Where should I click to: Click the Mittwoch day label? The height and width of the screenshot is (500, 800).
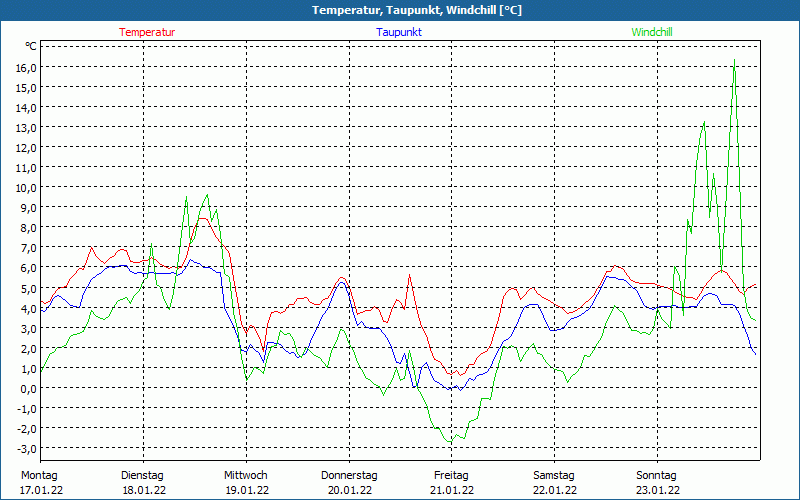click(x=246, y=476)
